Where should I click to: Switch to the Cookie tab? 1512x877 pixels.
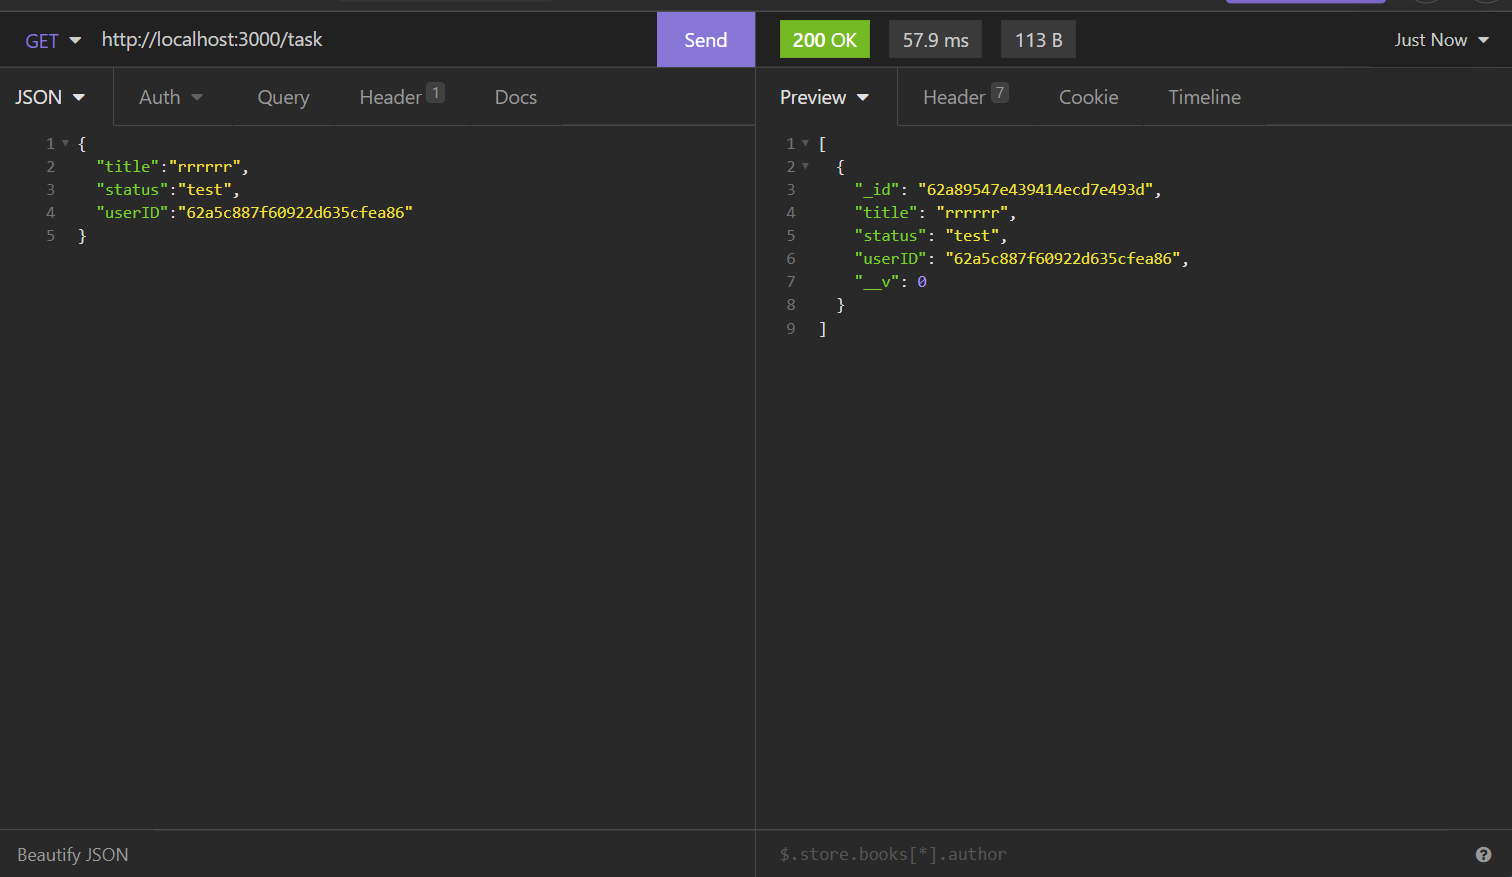(1089, 97)
